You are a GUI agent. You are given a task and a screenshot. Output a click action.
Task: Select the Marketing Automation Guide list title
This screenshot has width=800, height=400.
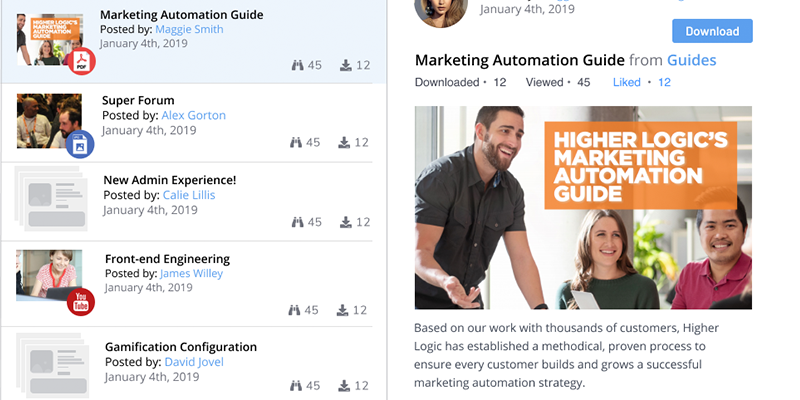182,15
